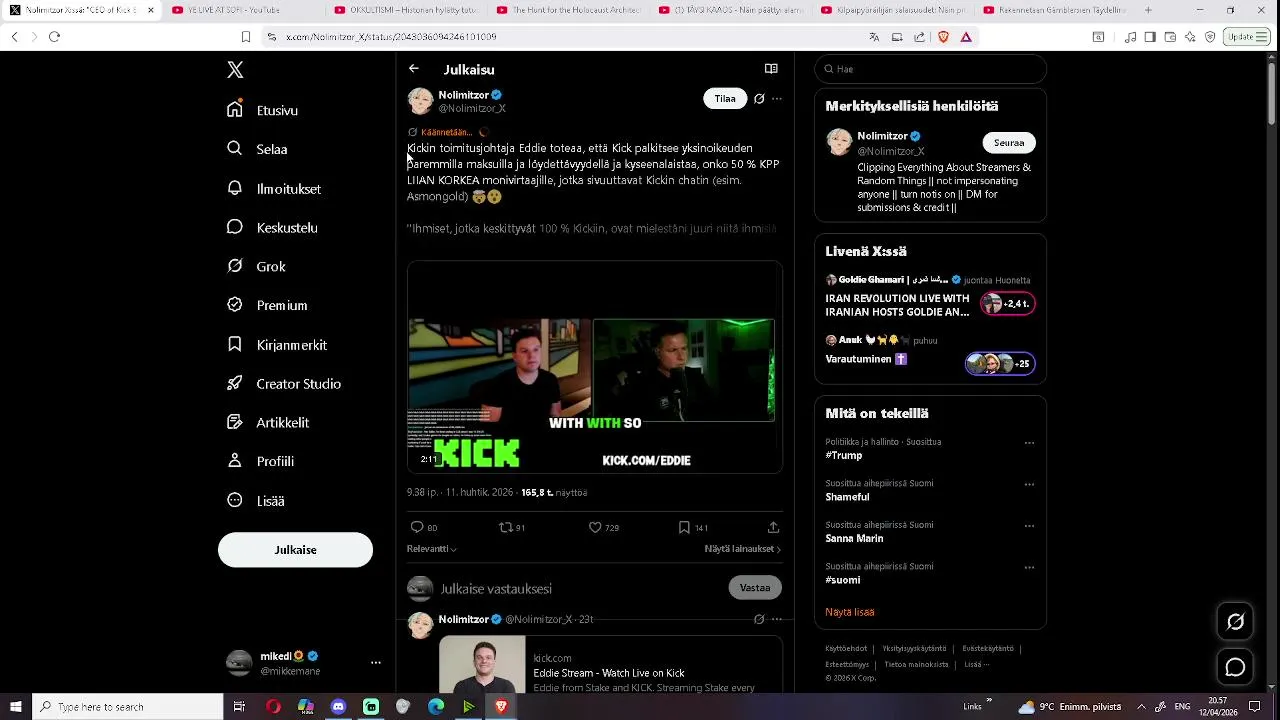Click Seuraa next to Nolimitzor
This screenshot has height=720, width=1280.
coord(1009,142)
